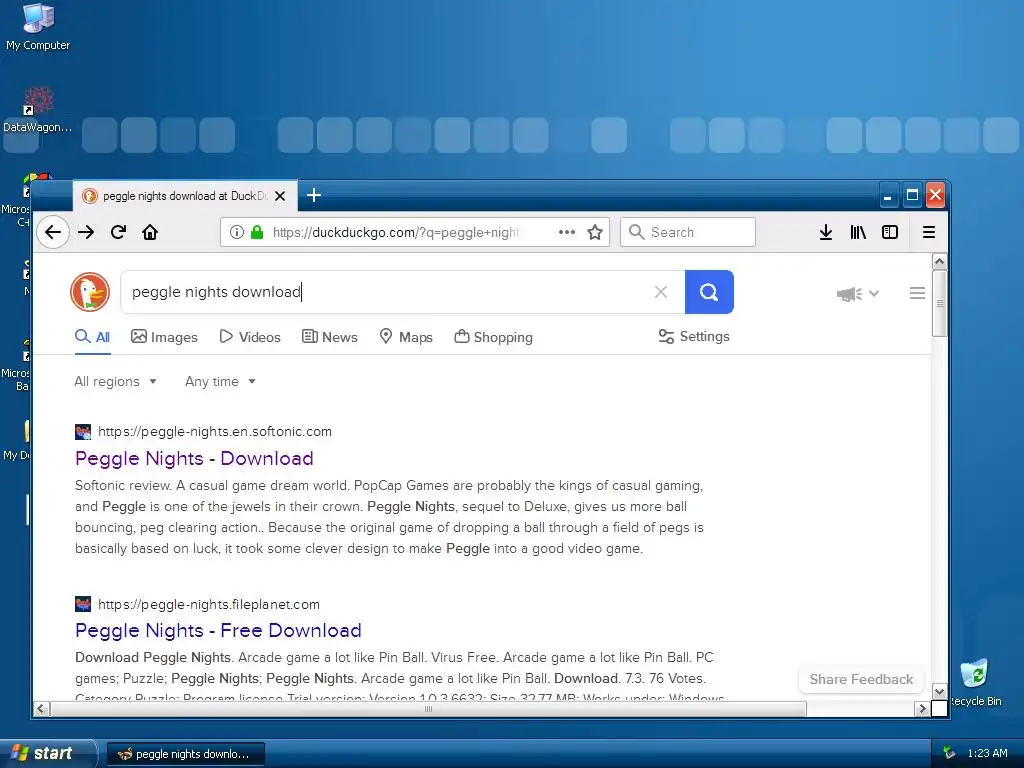1024x768 pixels.
Task: Go to the Firefox home page
Action: coord(150,232)
